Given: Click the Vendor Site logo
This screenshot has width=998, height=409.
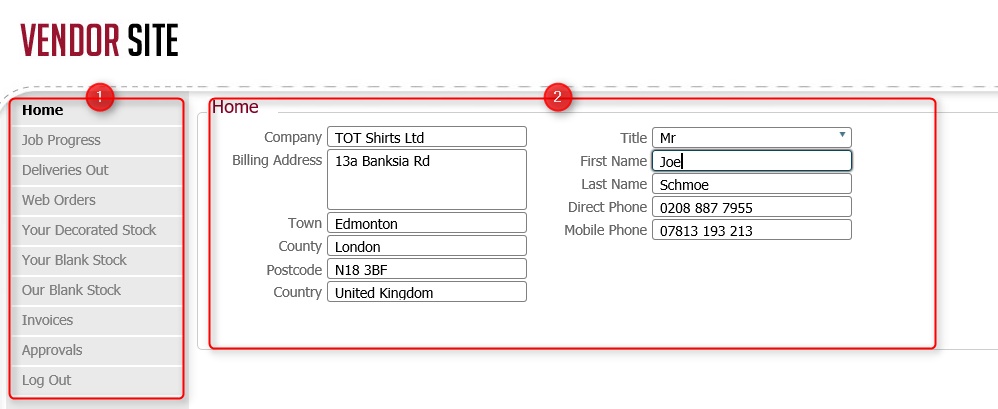Looking at the screenshot, I should click(x=99, y=40).
